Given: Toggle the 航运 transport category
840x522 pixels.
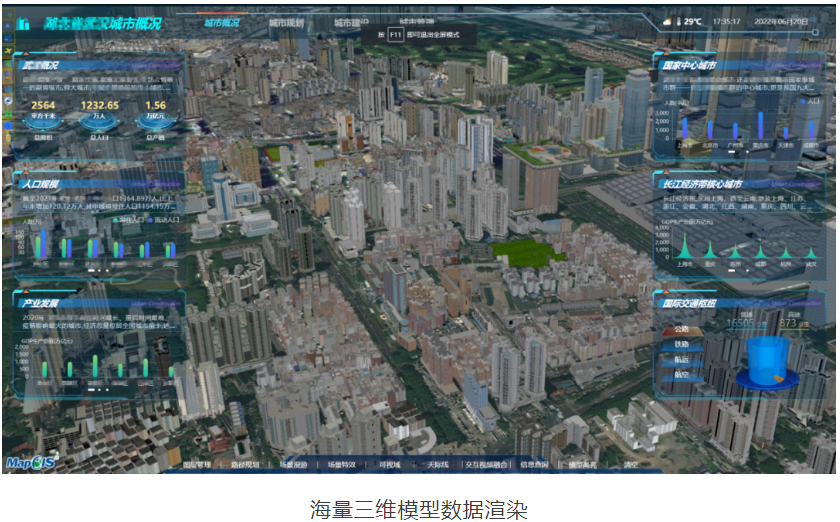Looking at the screenshot, I should (x=681, y=360).
